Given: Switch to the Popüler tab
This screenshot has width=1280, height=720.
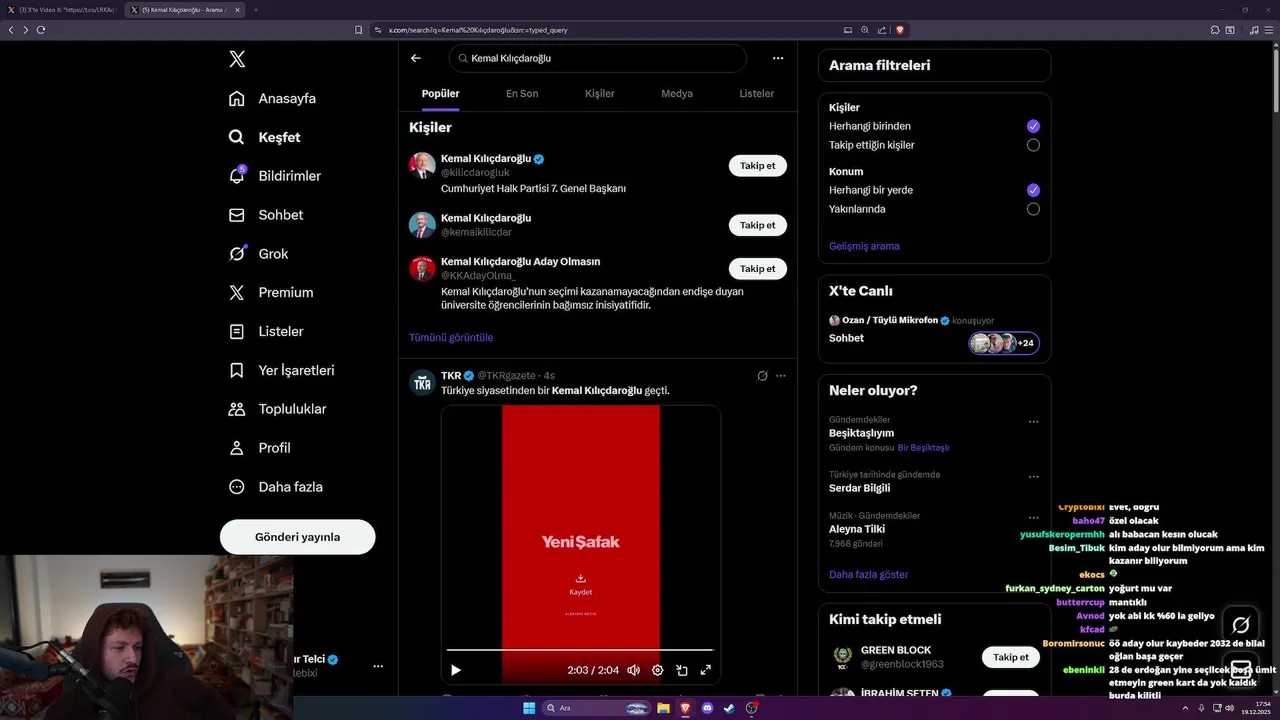Looking at the screenshot, I should pos(441,94).
